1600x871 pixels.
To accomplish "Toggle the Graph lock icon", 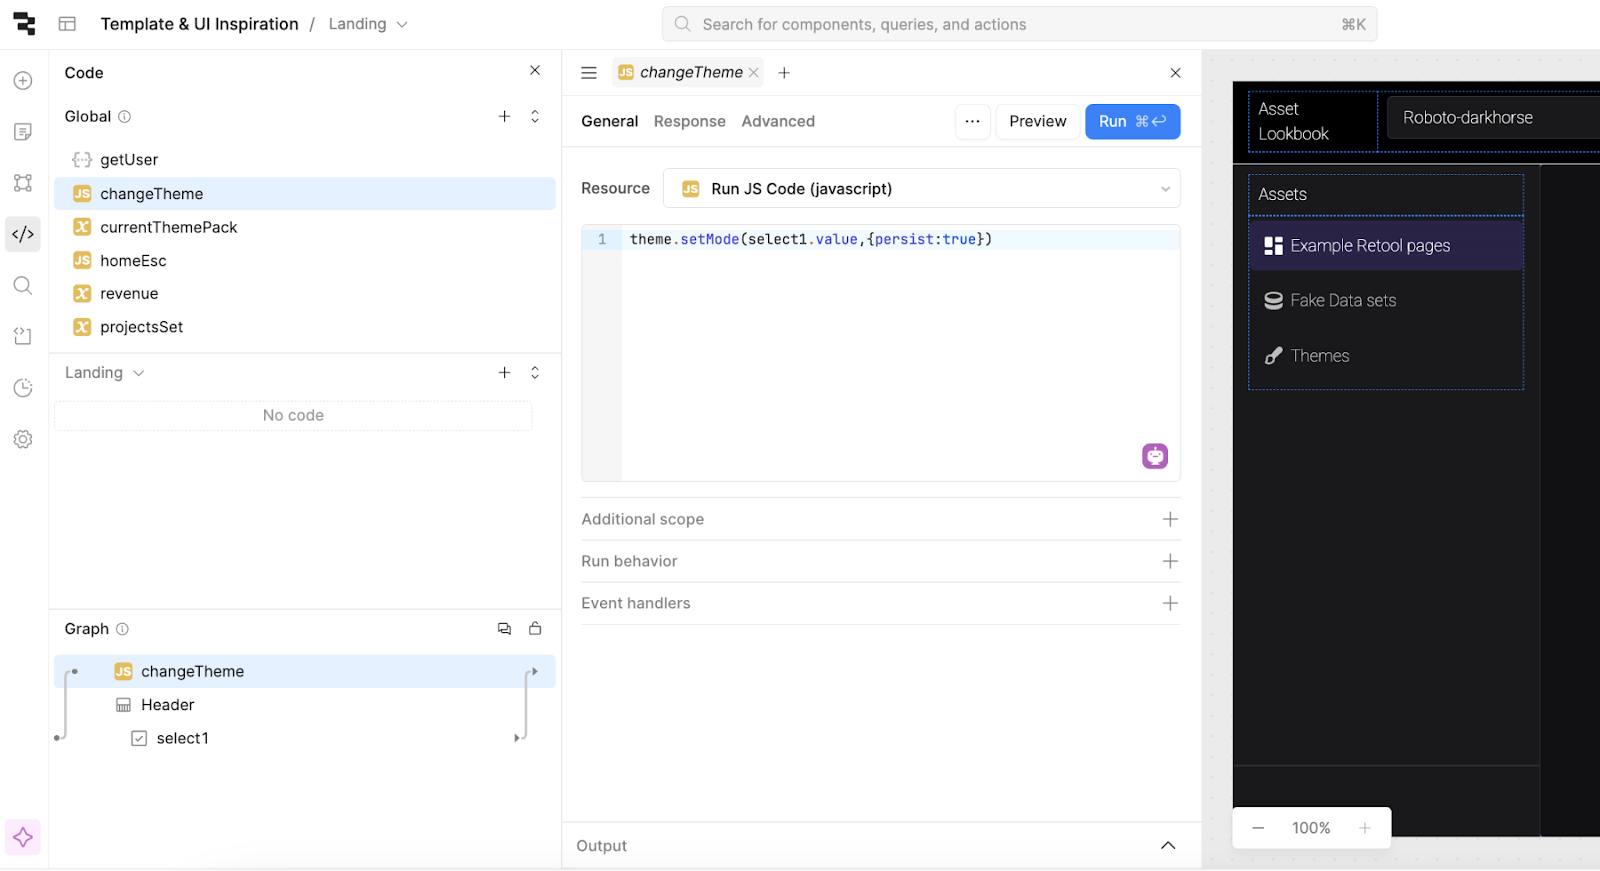I will pos(535,629).
